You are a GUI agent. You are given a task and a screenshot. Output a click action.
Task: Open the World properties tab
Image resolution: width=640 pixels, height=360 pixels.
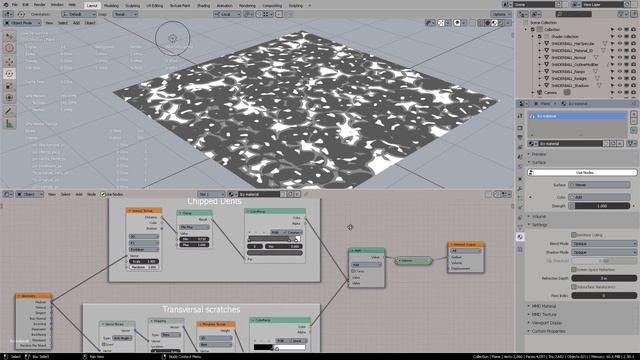[x=520, y=167]
